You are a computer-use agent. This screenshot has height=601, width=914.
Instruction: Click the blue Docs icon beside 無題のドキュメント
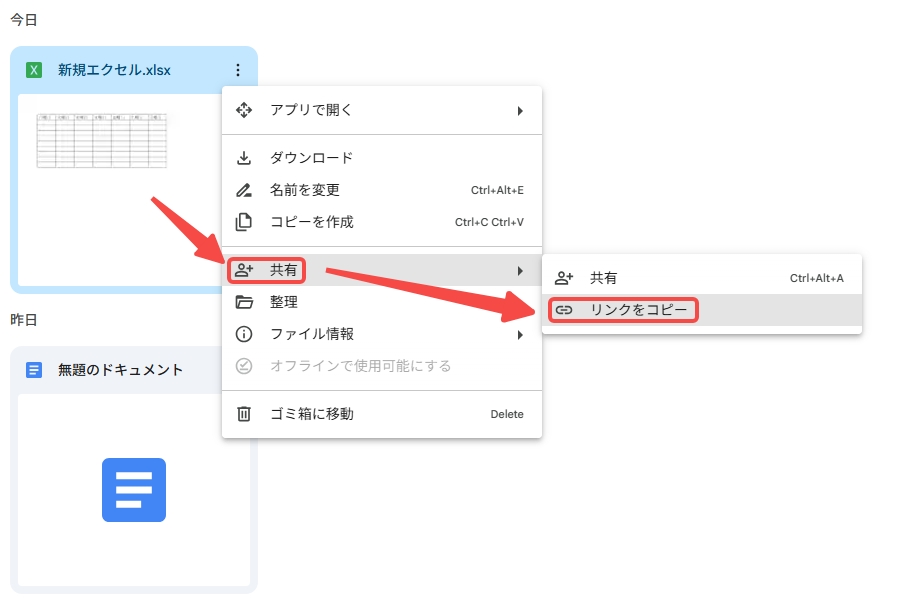click(34, 370)
